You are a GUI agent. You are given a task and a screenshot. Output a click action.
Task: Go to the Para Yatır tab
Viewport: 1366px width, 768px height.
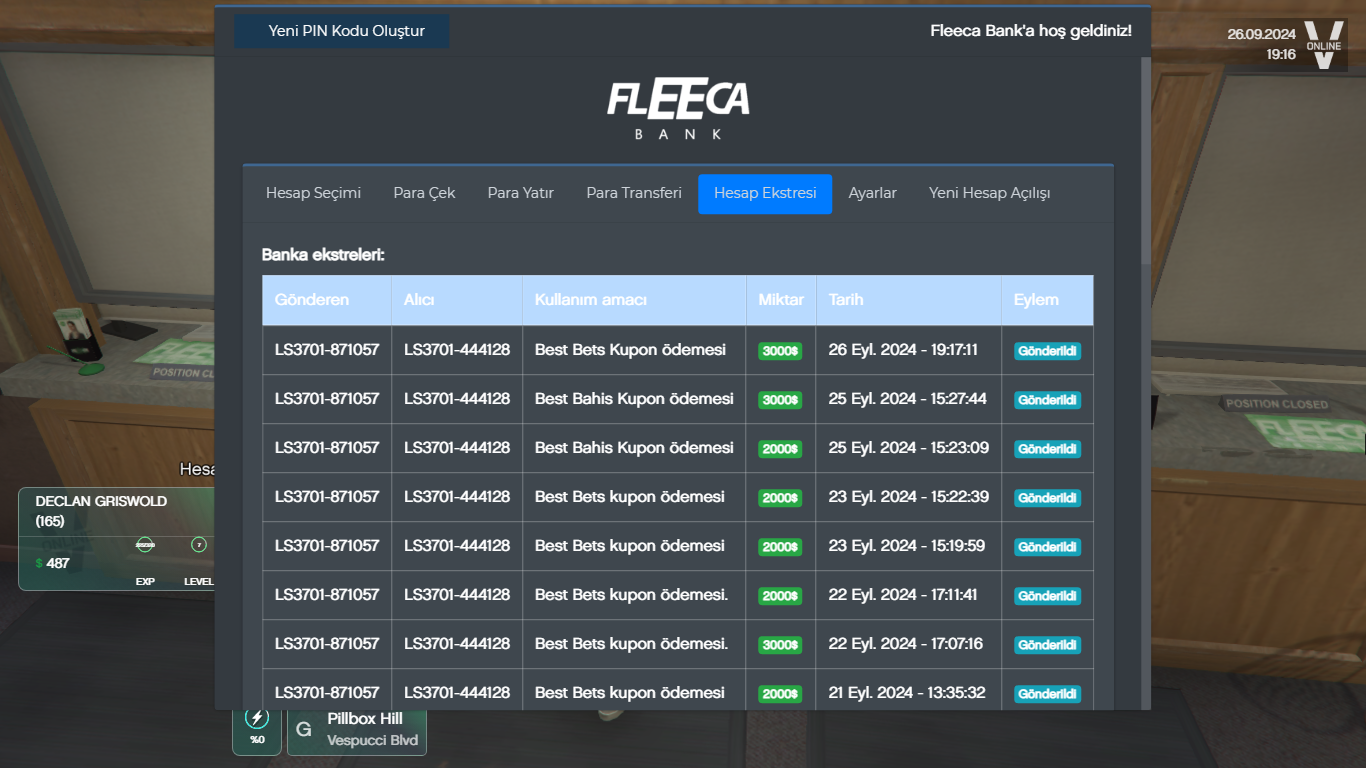pyautogui.click(x=520, y=193)
